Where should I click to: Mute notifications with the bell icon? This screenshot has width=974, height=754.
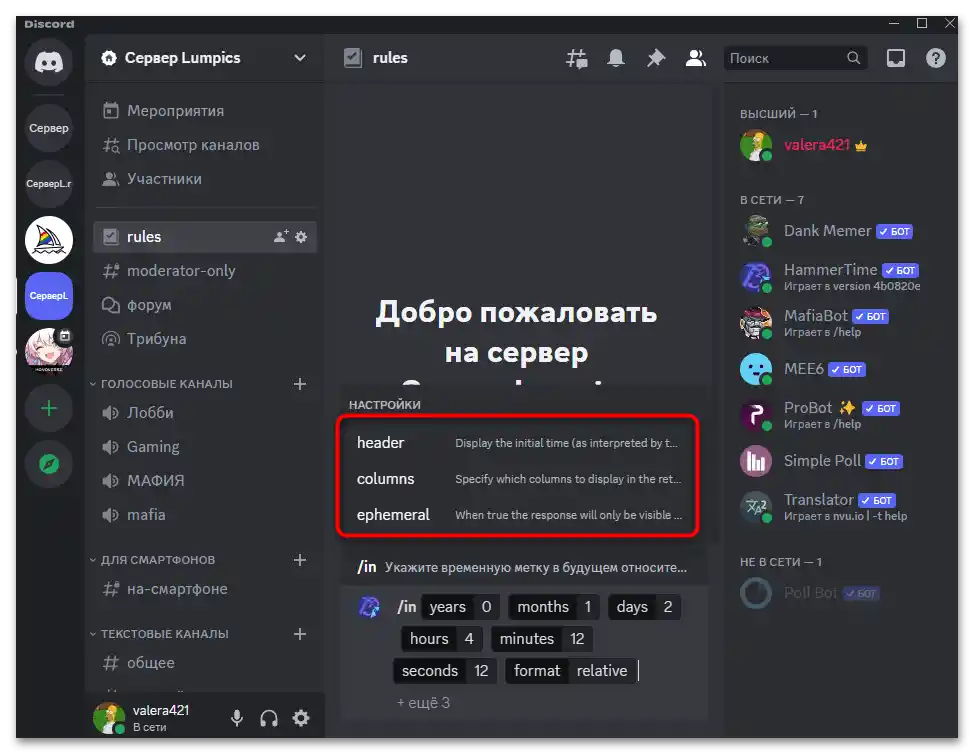point(616,58)
